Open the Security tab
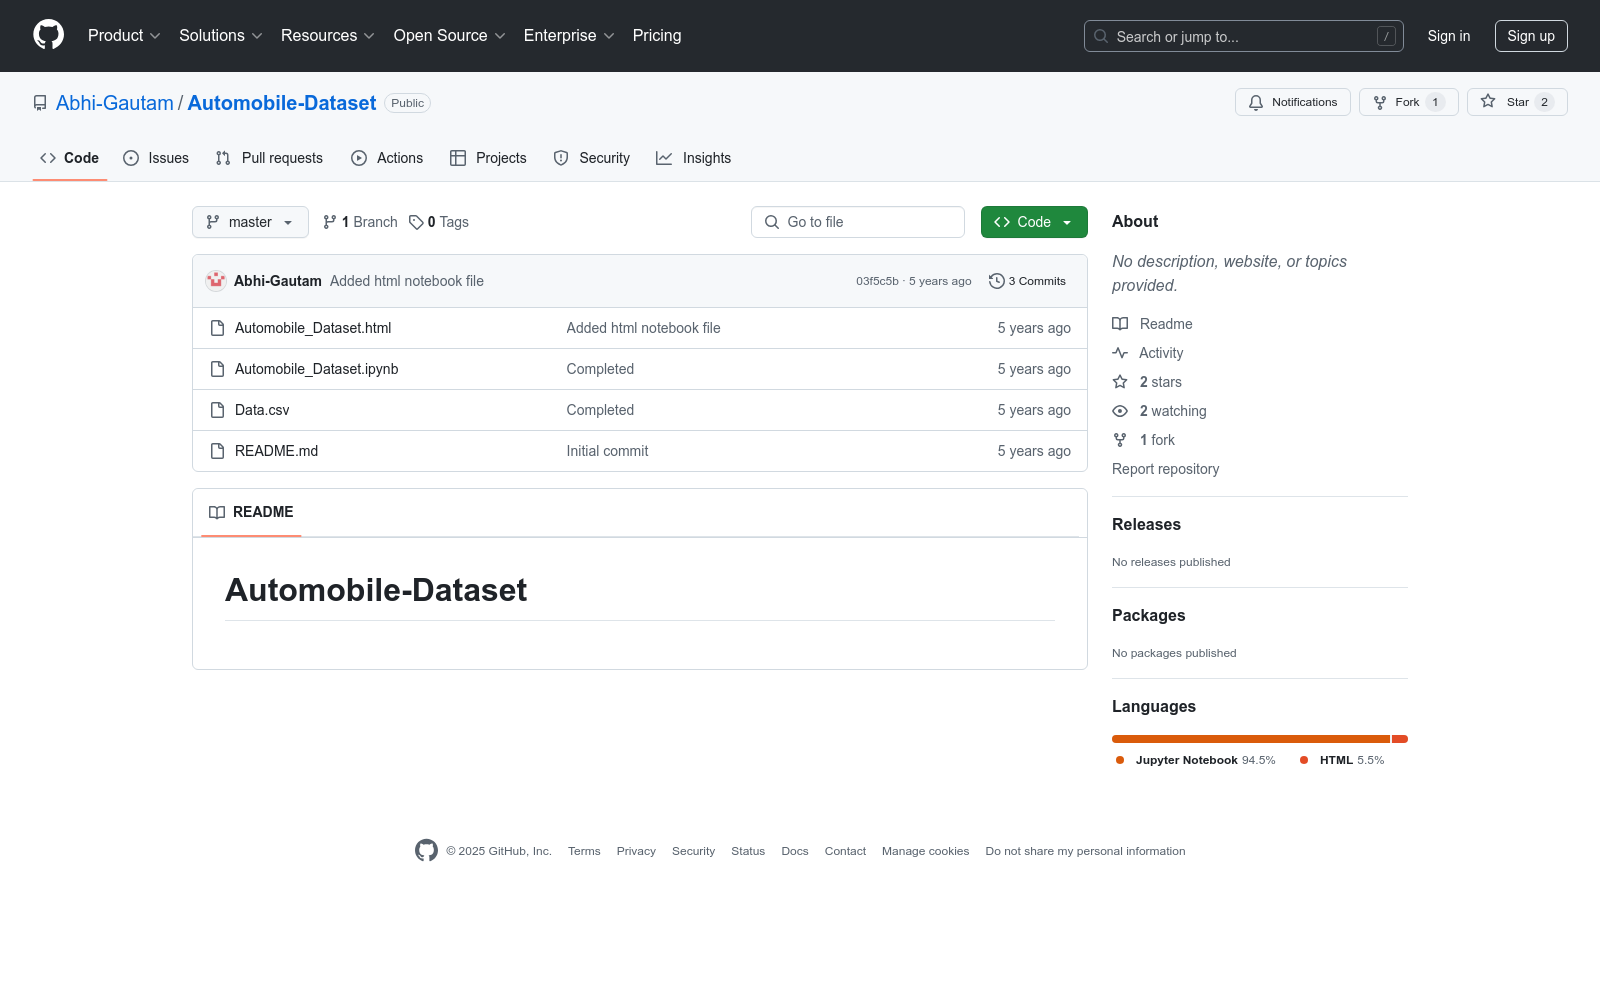1600x1000 pixels. tap(592, 158)
